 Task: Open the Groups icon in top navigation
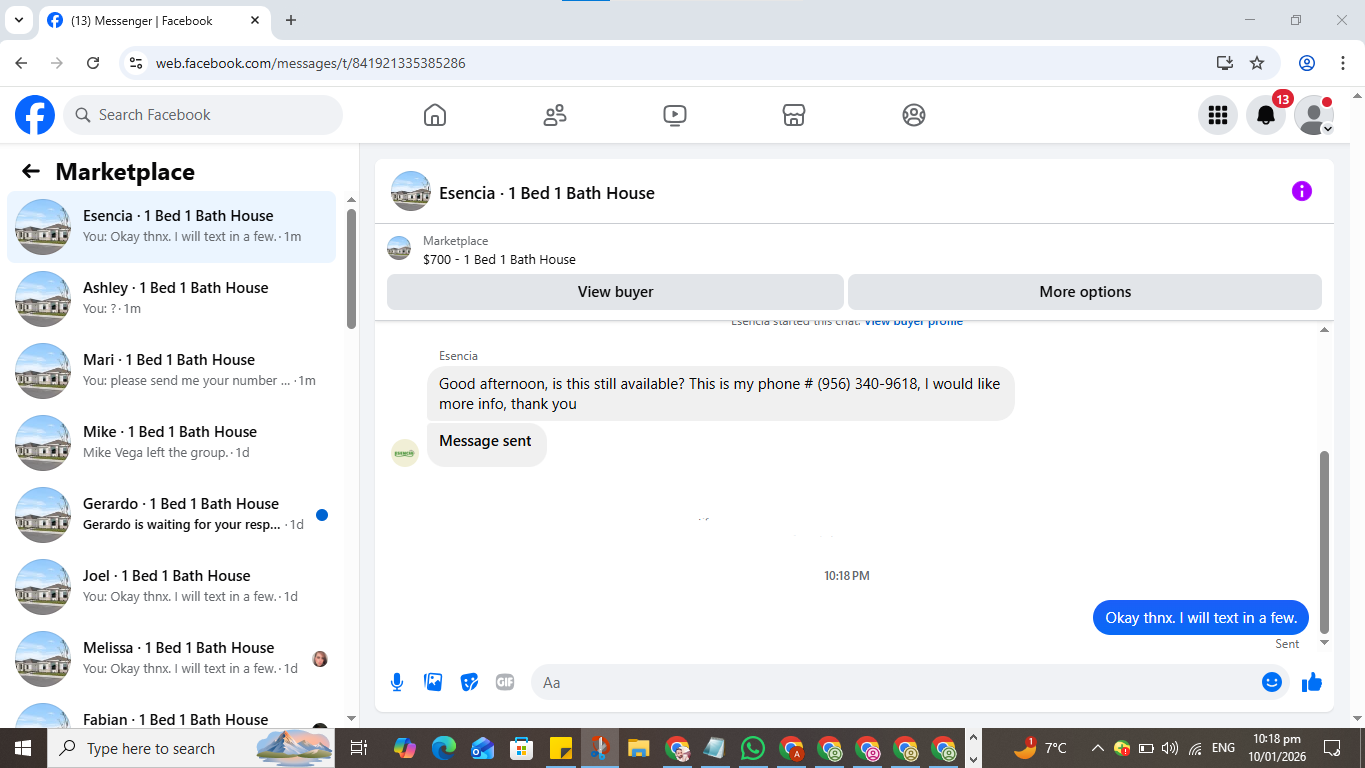(914, 115)
